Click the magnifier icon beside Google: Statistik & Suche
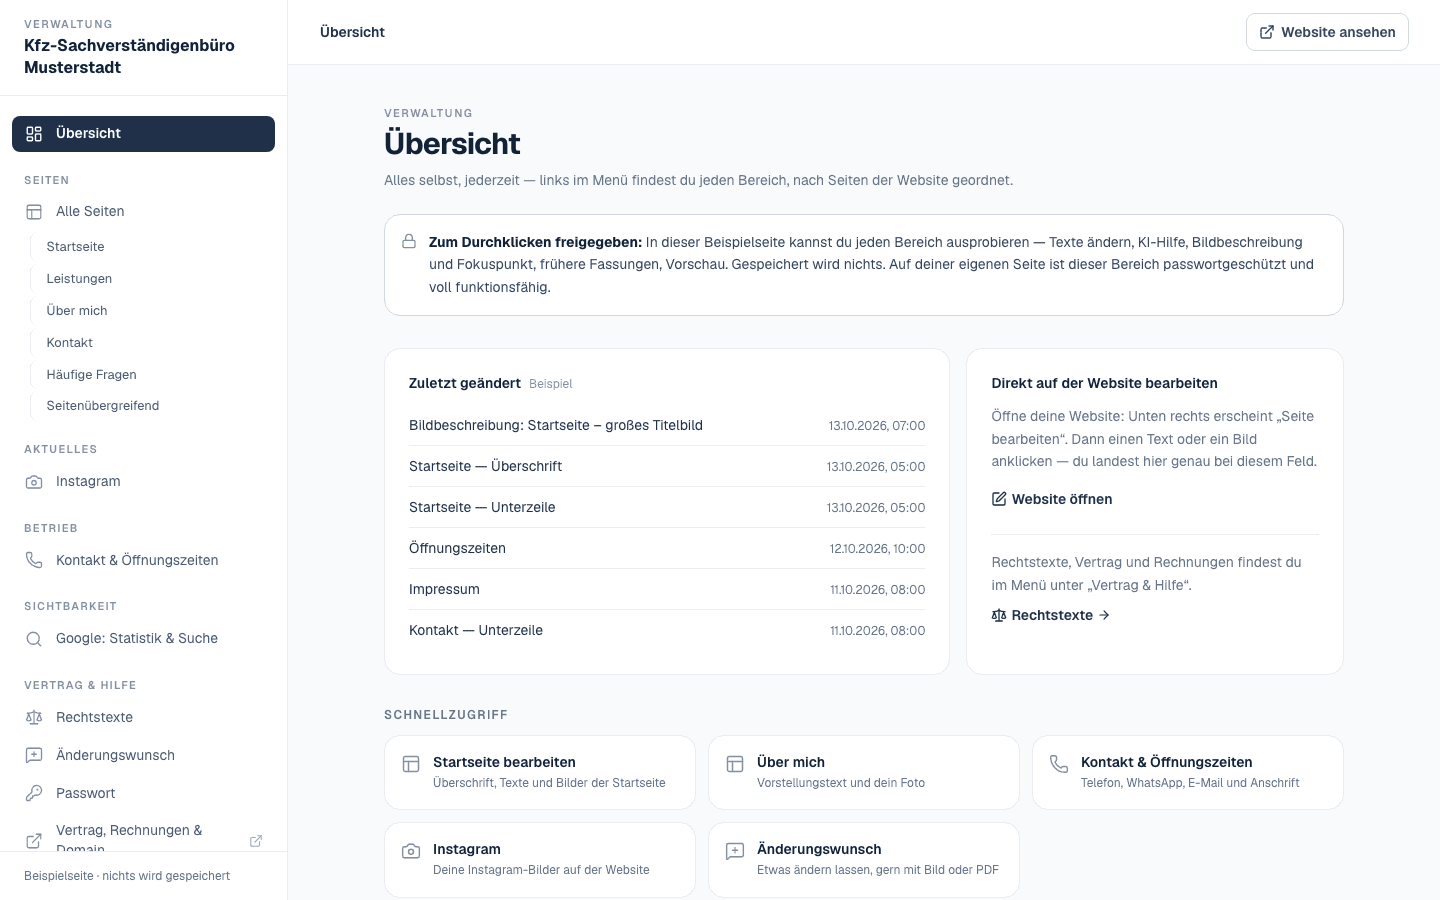This screenshot has width=1440, height=900. 34,639
